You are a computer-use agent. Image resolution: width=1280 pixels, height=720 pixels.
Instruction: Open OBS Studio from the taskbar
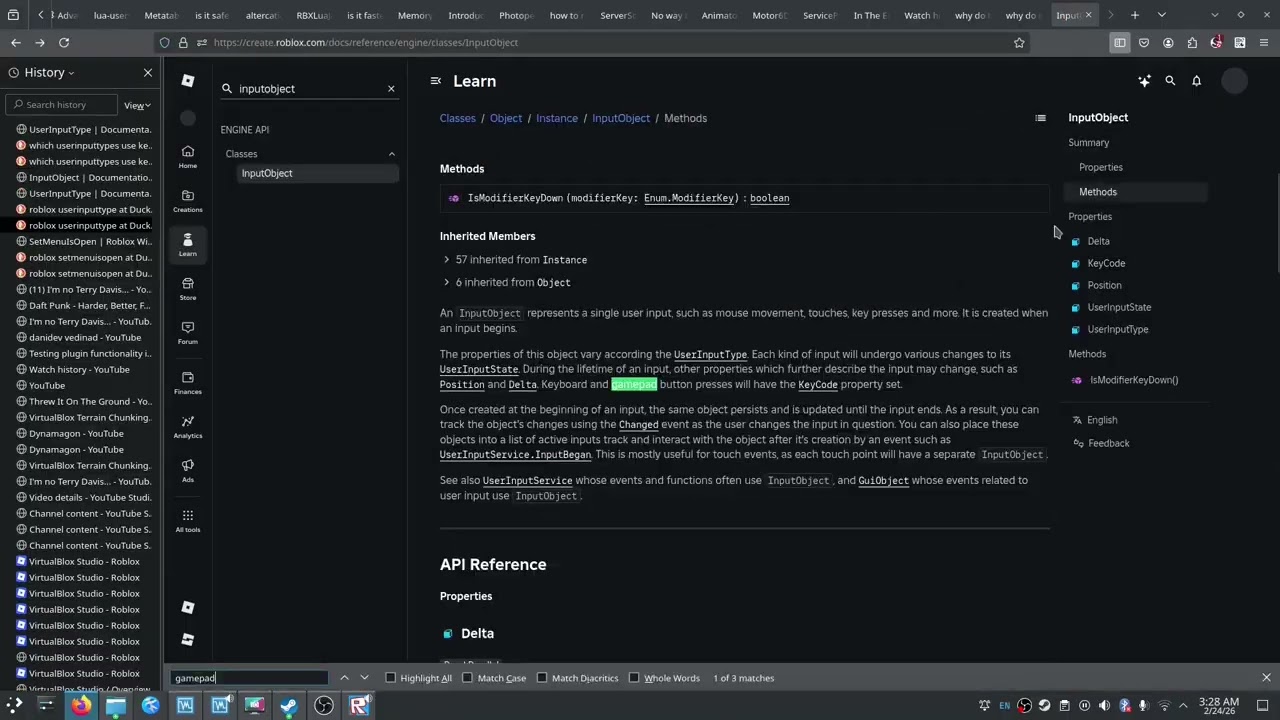click(x=324, y=706)
